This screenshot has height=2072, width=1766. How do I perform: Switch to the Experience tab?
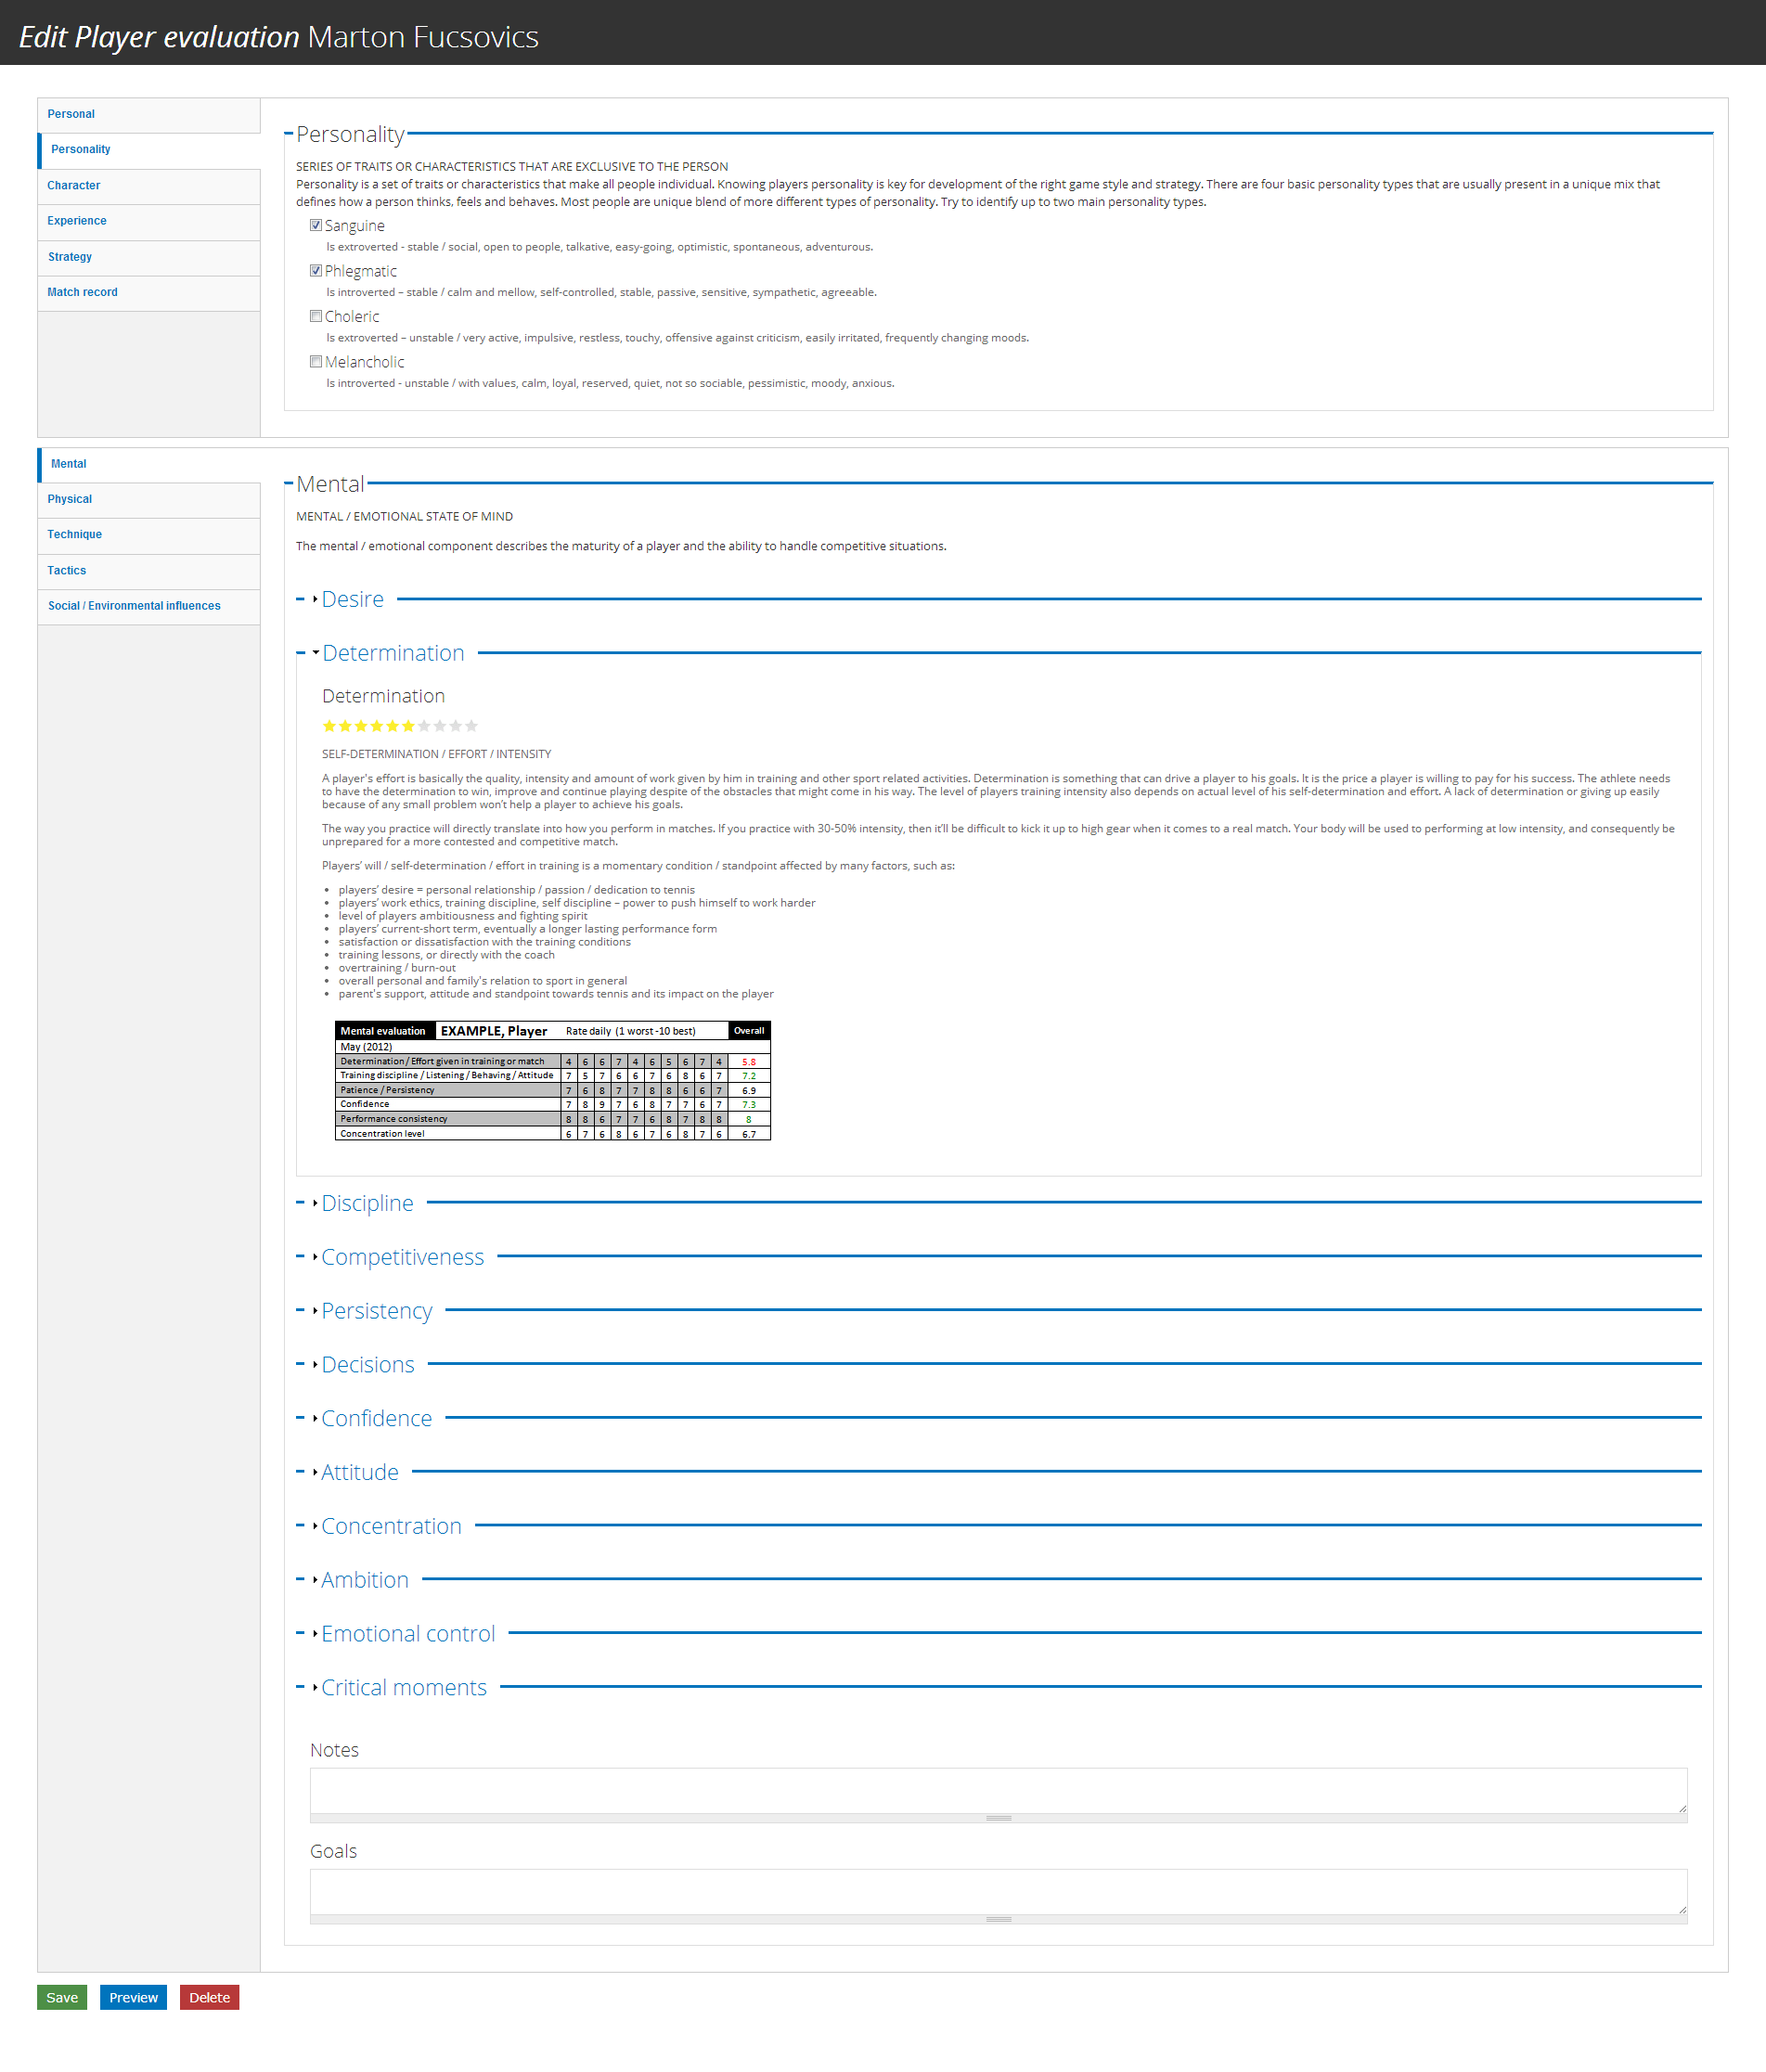[x=149, y=221]
